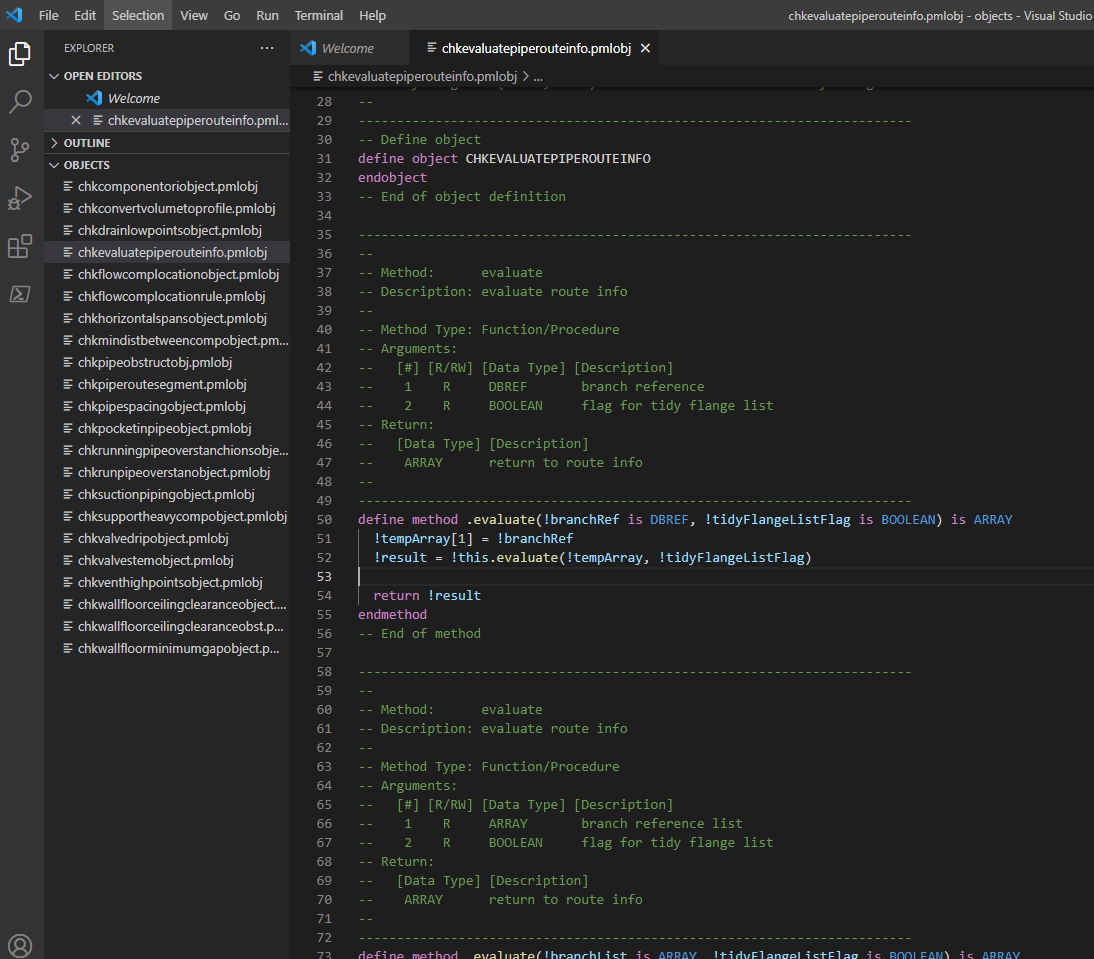Open the Run and Debug view icon
1094x959 pixels.
coord(20,198)
